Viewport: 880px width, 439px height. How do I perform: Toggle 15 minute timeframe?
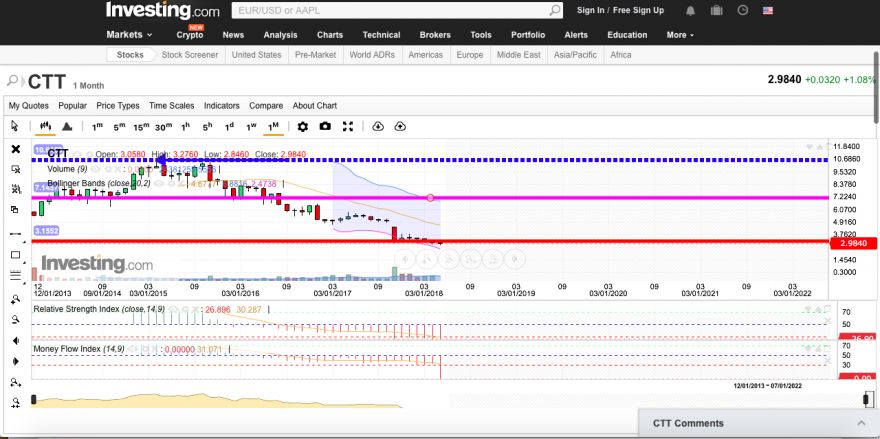pos(141,126)
